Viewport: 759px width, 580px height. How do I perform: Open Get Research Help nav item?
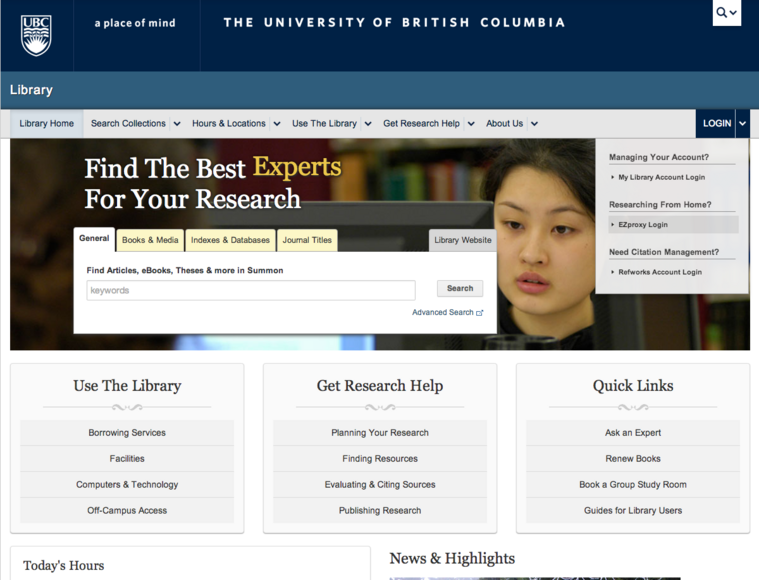pyautogui.click(x=422, y=123)
